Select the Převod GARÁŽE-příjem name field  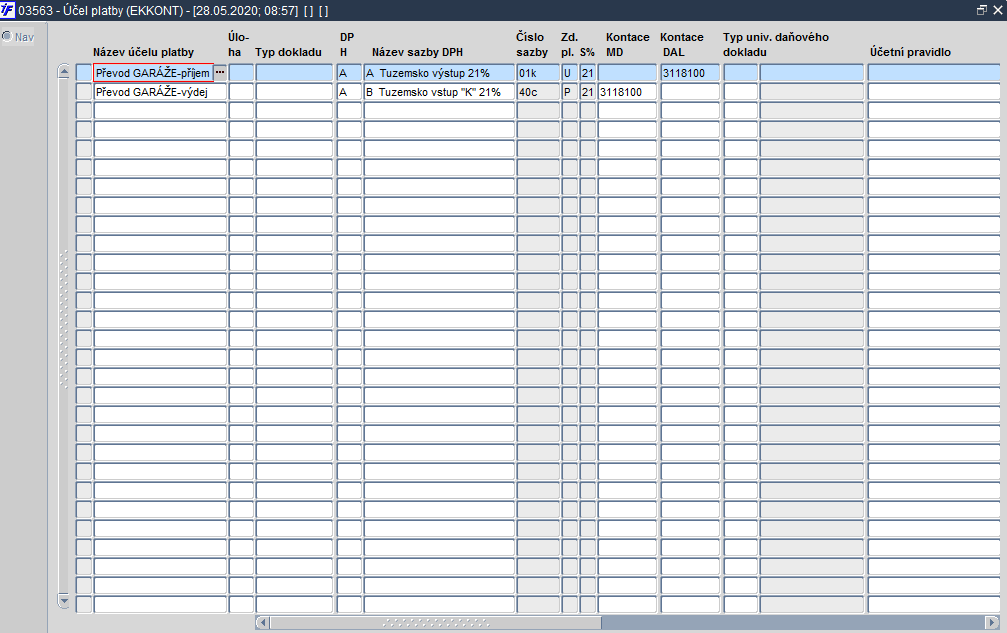(153, 73)
